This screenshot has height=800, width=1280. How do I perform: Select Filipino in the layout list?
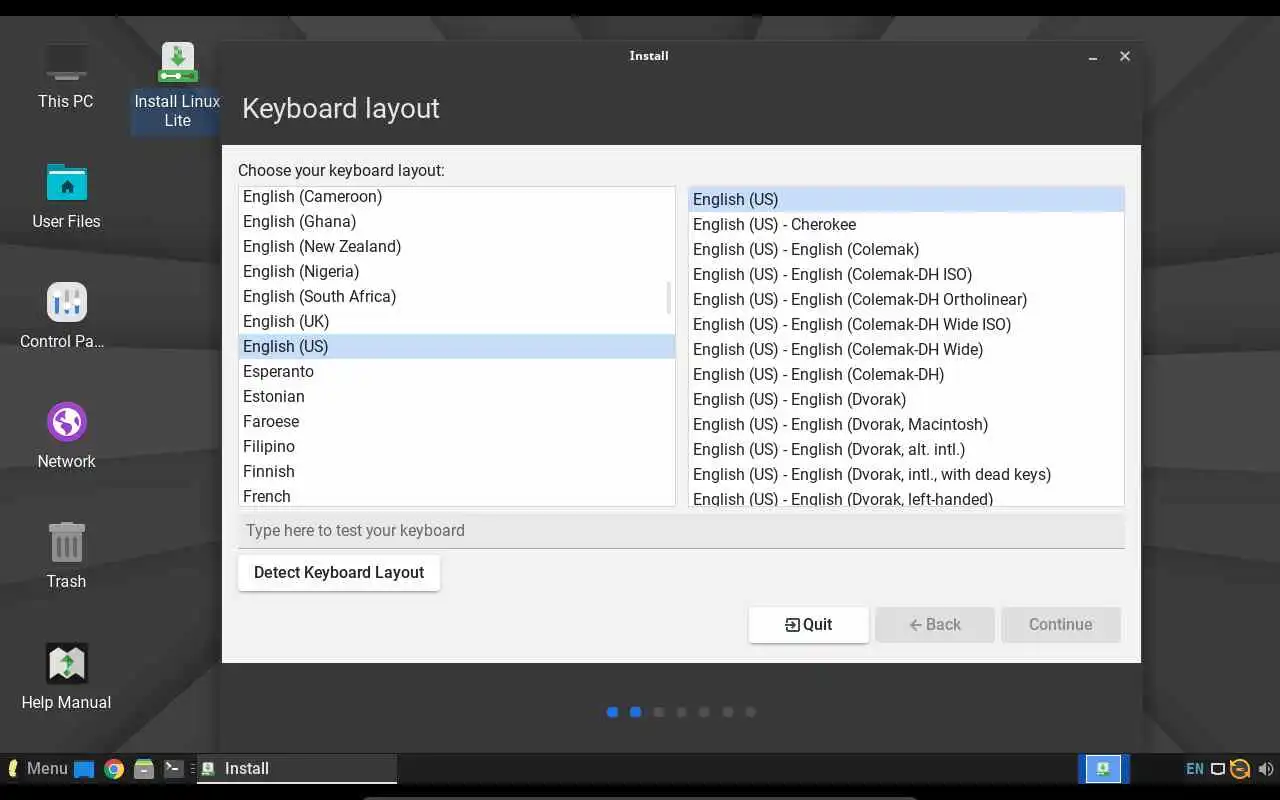click(x=457, y=446)
